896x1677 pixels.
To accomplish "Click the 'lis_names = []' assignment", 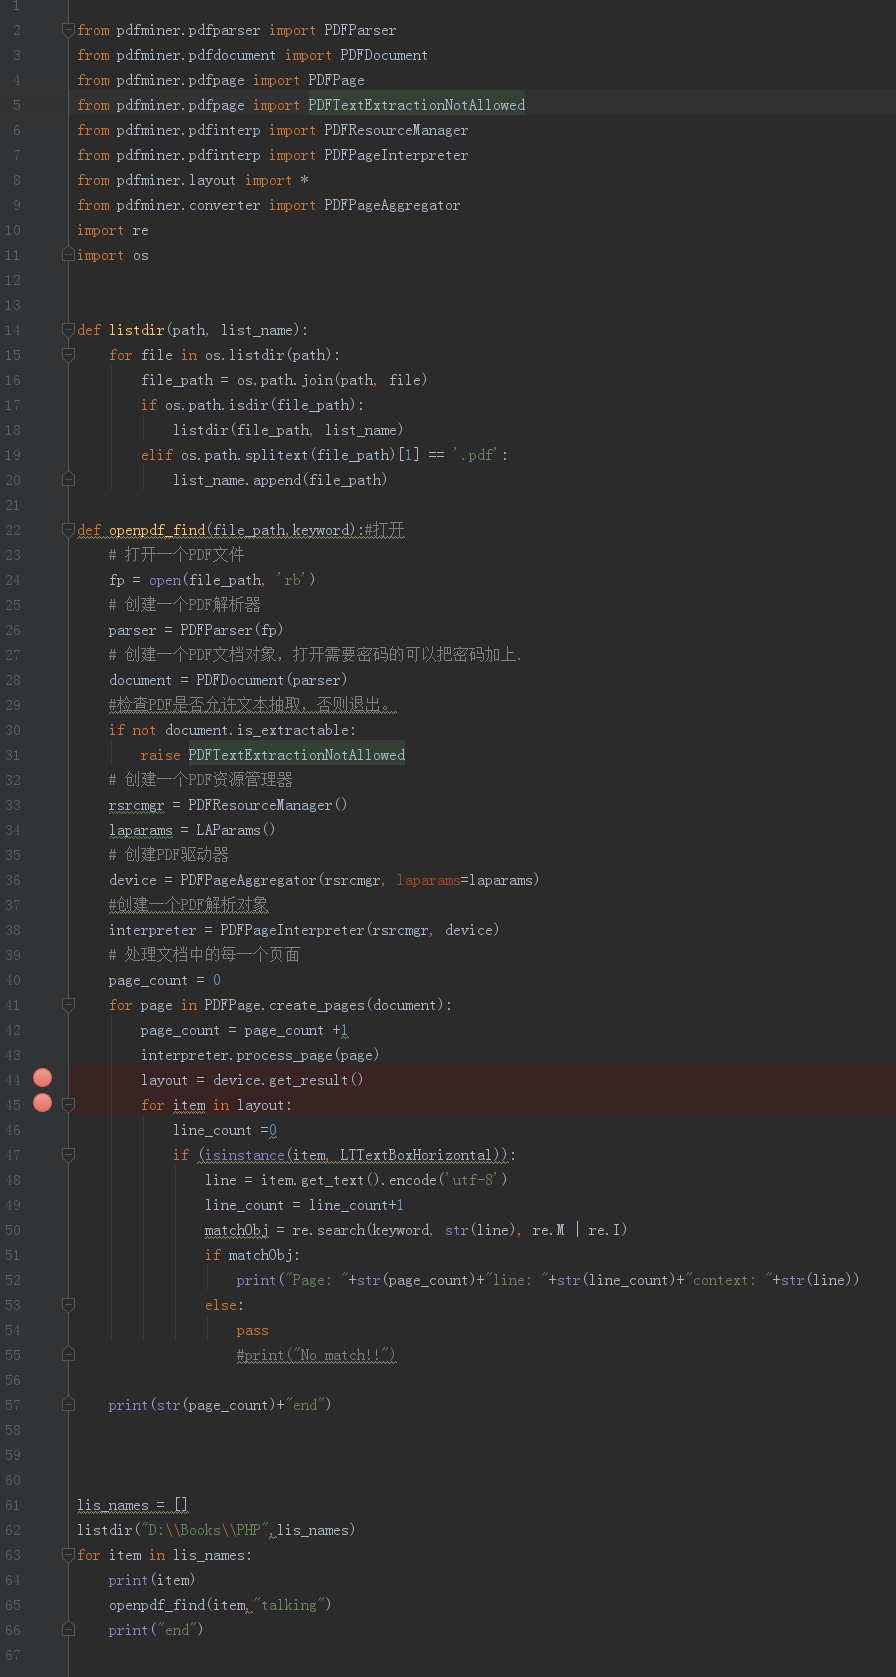I will click(133, 1505).
